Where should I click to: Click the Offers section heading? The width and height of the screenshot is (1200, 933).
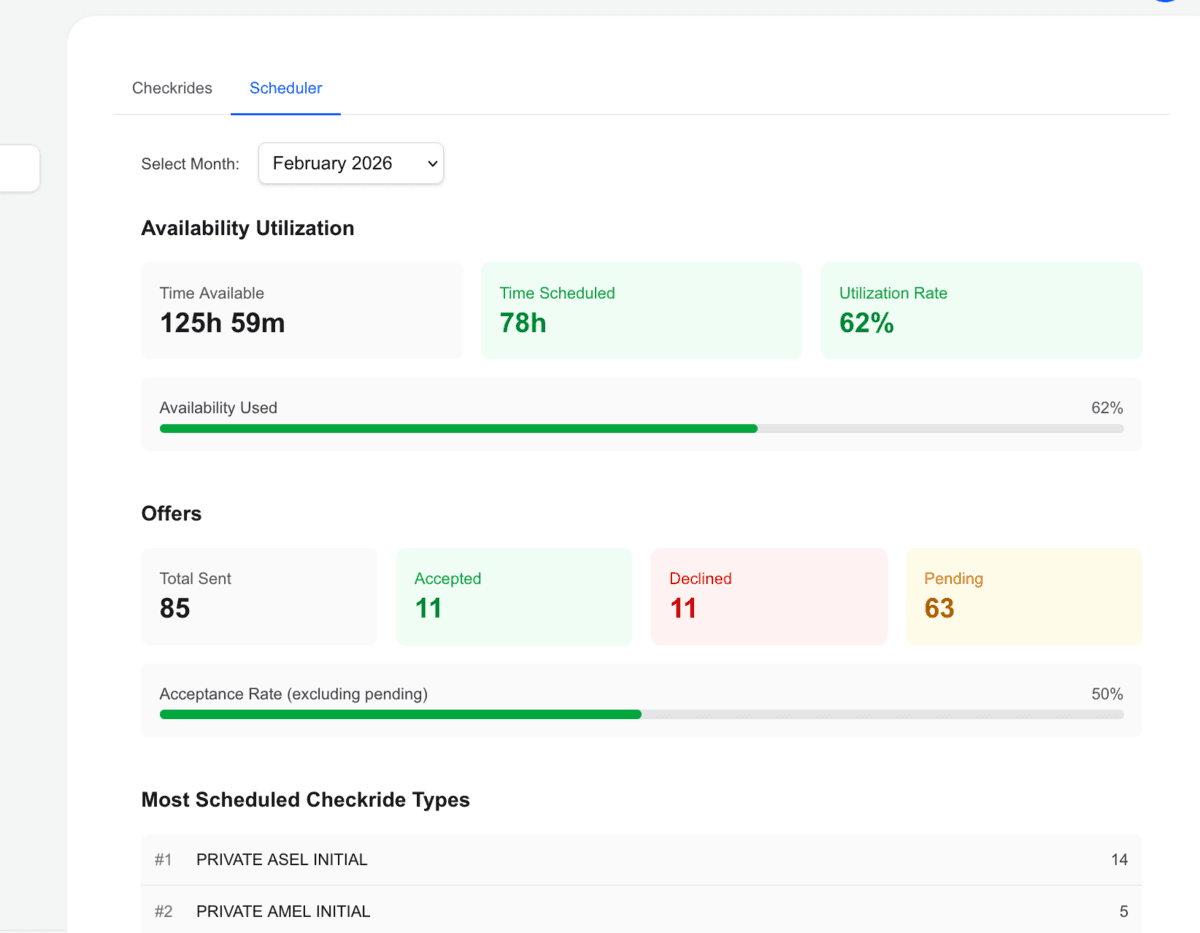point(171,513)
